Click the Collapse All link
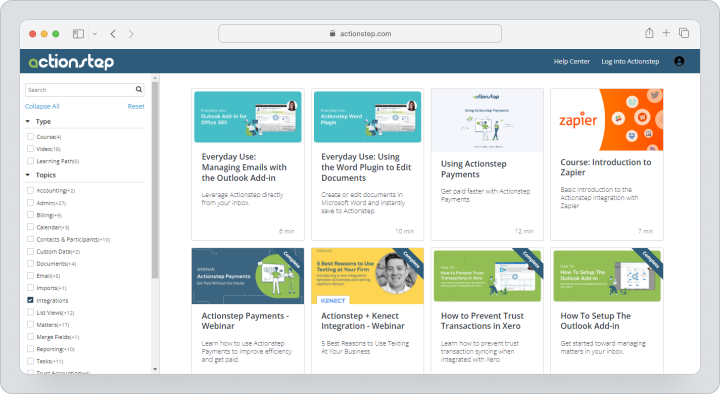Screen dimensions: 720x394 [42, 106]
